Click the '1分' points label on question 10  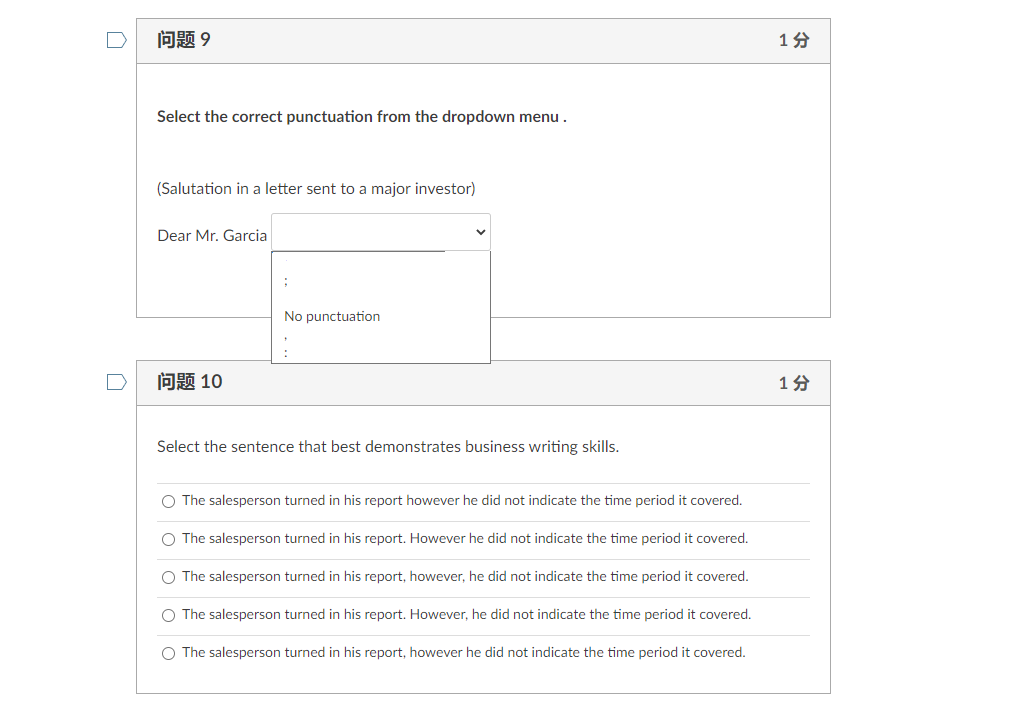793,382
